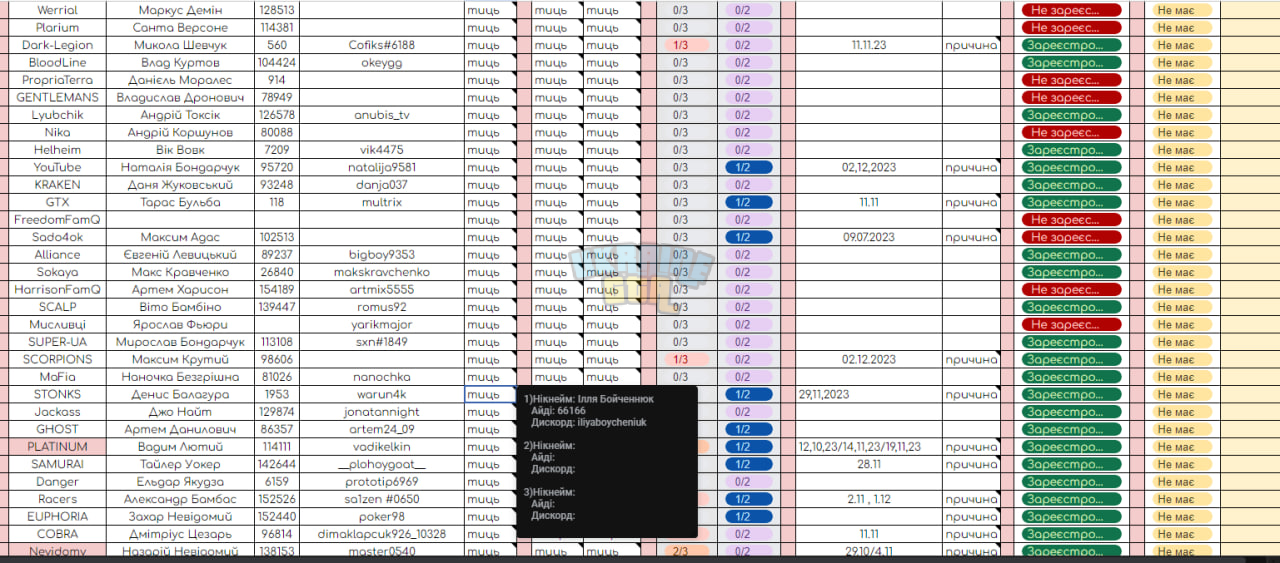Click причина cell in Dark-Legion row
The image size is (1280, 563).
[x=971, y=45]
